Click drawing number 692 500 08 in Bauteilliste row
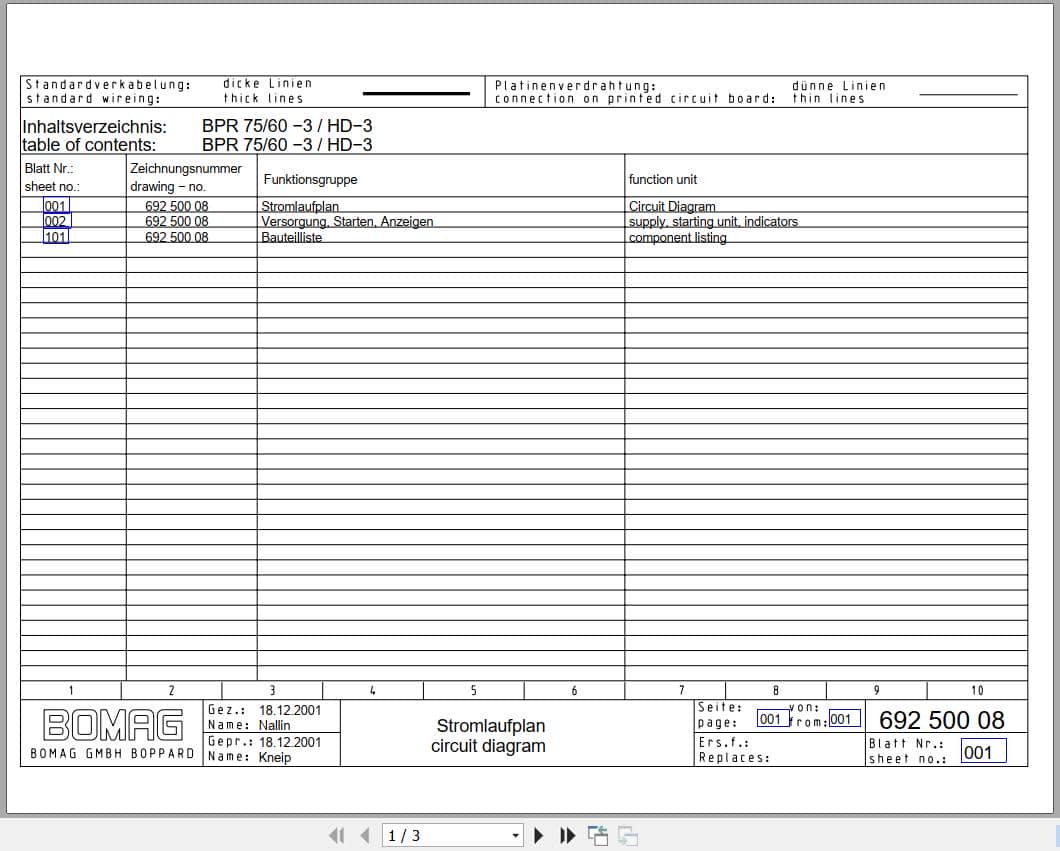Viewport: 1060px width, 851px height. (x=176, y=237)
